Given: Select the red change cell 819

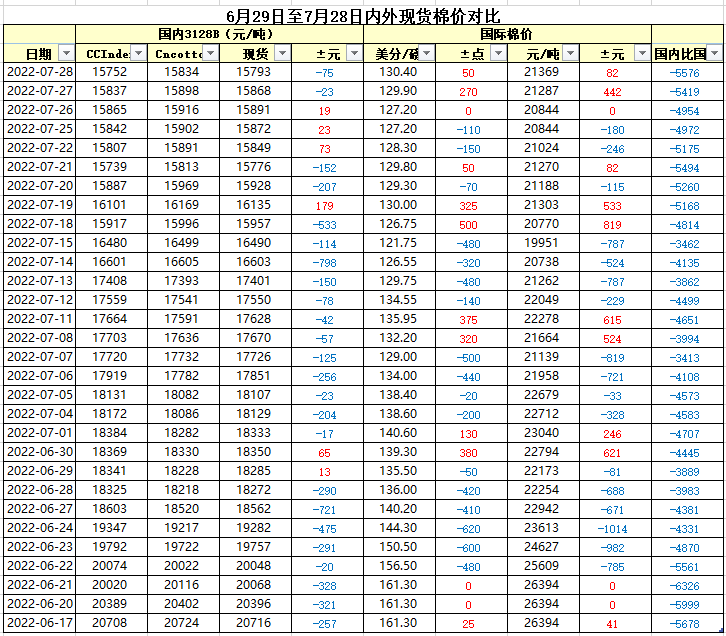Looking at the screenshot, I should coord(615,224).
